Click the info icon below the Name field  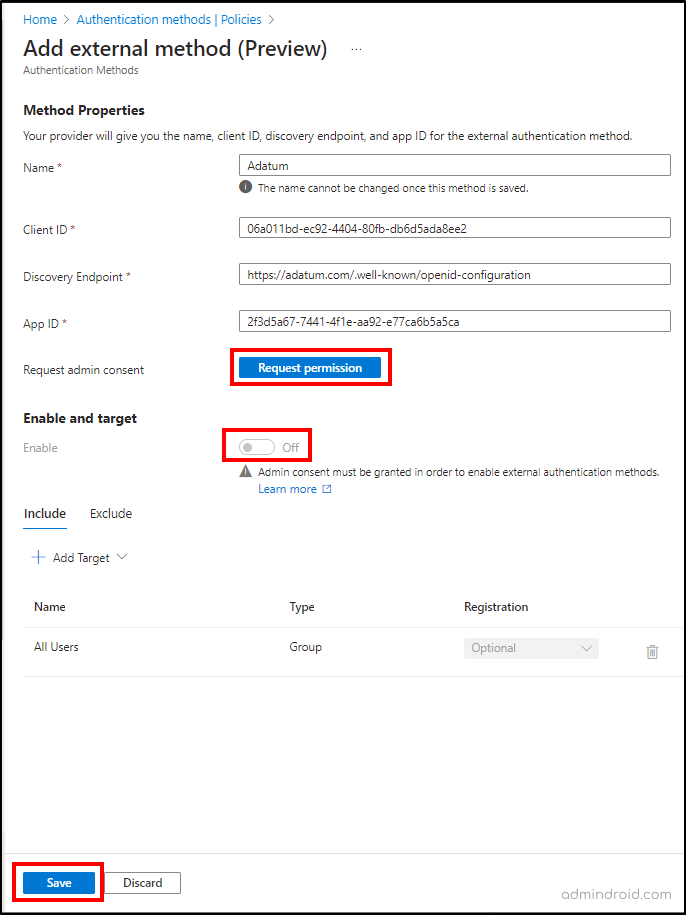point(244,188)
